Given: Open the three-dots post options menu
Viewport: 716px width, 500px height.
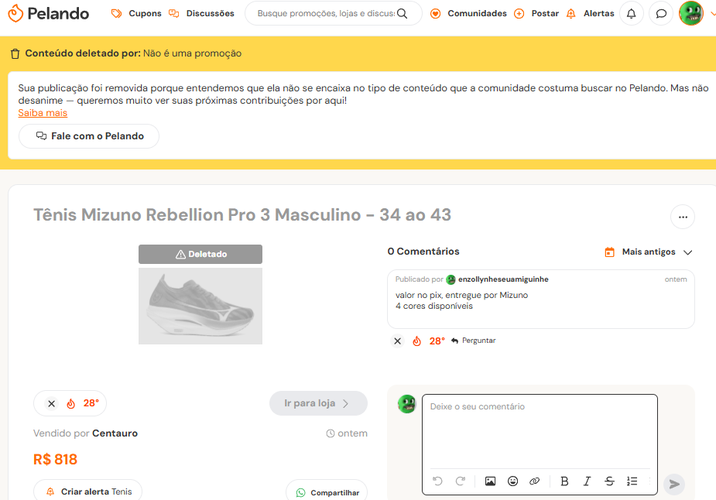Looking at the screenshot, I should [683, 217].
